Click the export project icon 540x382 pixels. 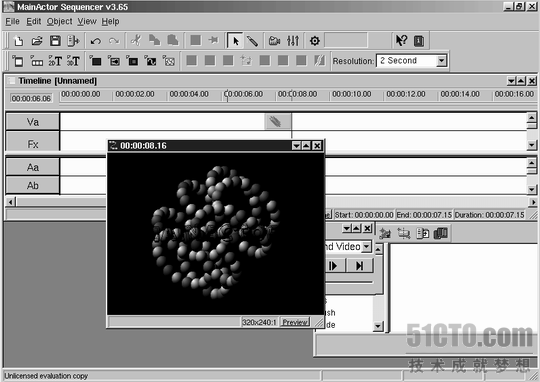73,41
